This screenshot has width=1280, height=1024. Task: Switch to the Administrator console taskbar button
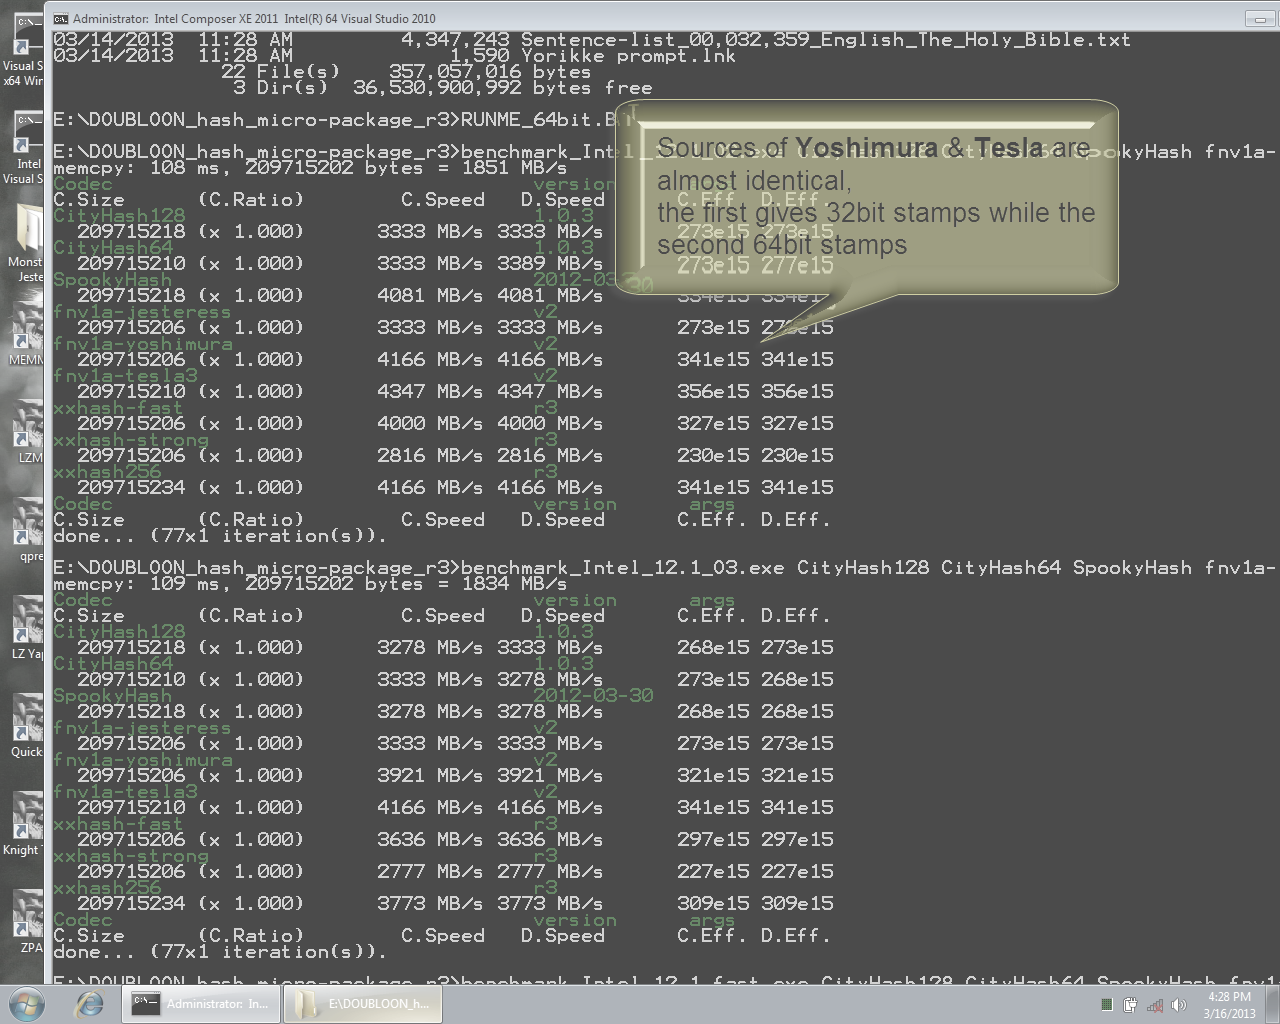pyautogui.click(x=200, y=1004)
